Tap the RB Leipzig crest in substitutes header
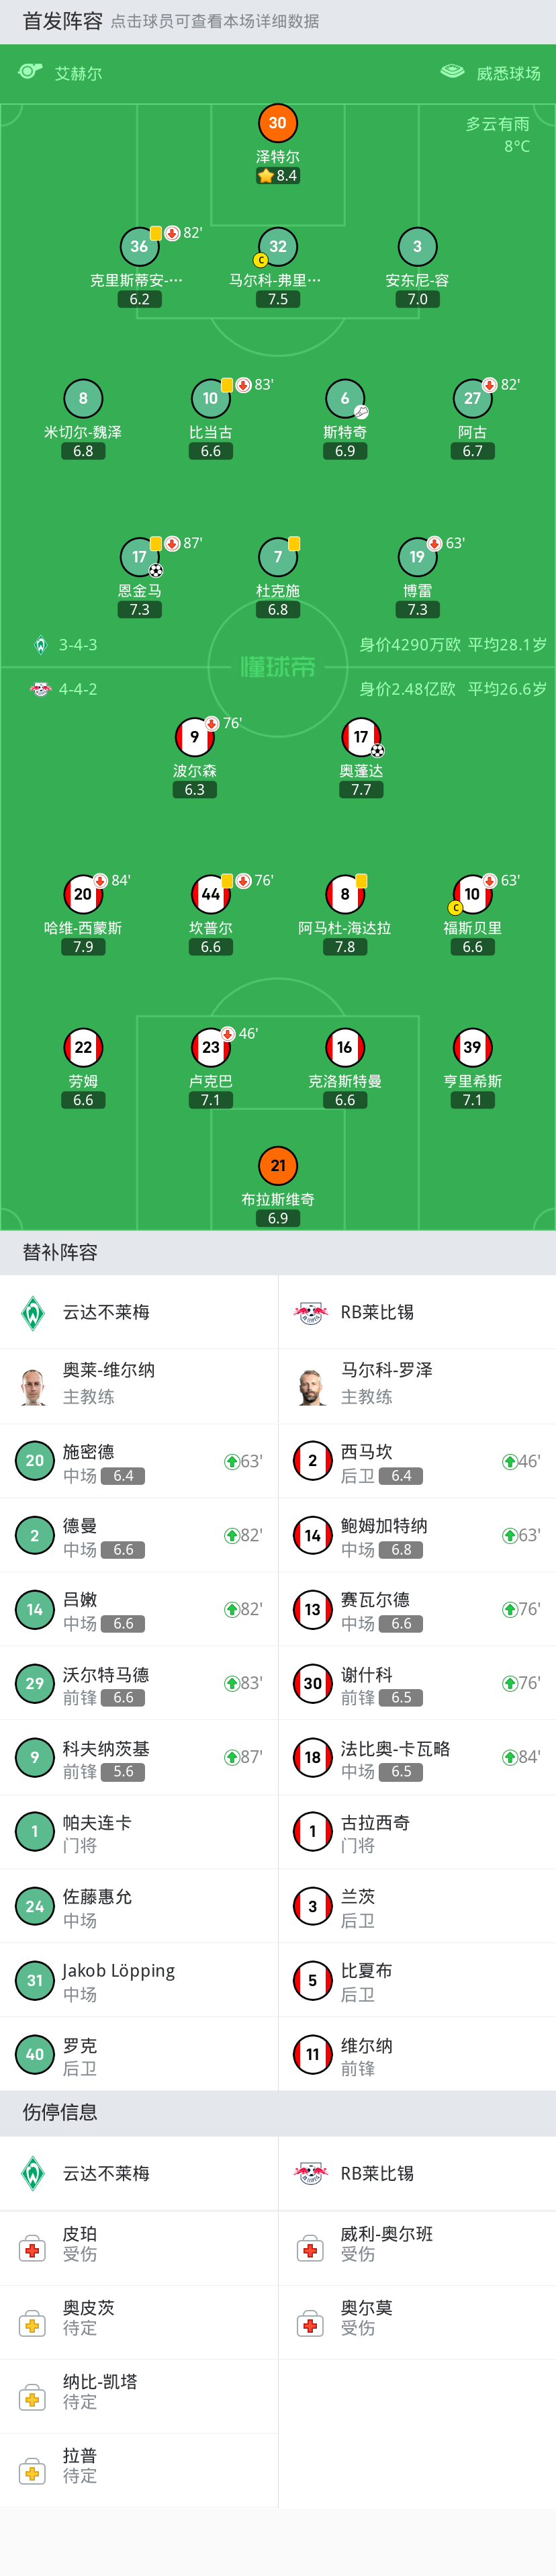The width and height of the screenshot is (556, 2576). coord(311,1312)
